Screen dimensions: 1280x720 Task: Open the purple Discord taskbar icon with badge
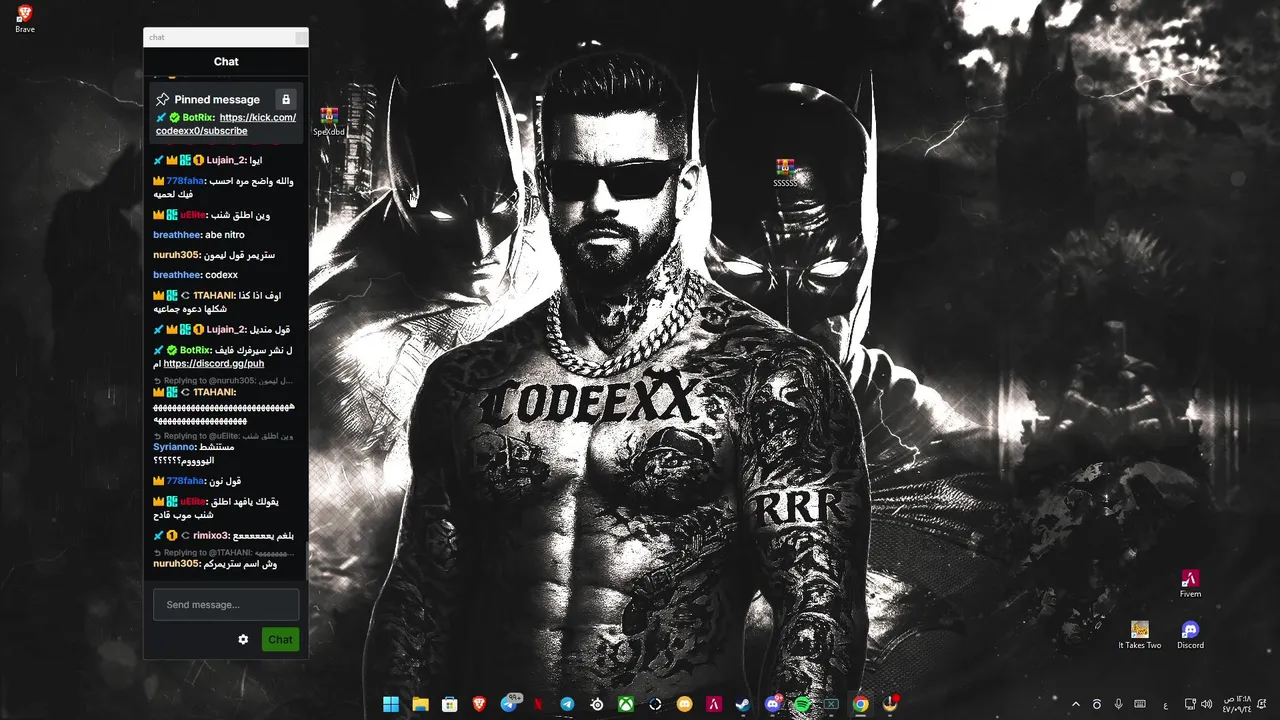(x=773, y=704)
